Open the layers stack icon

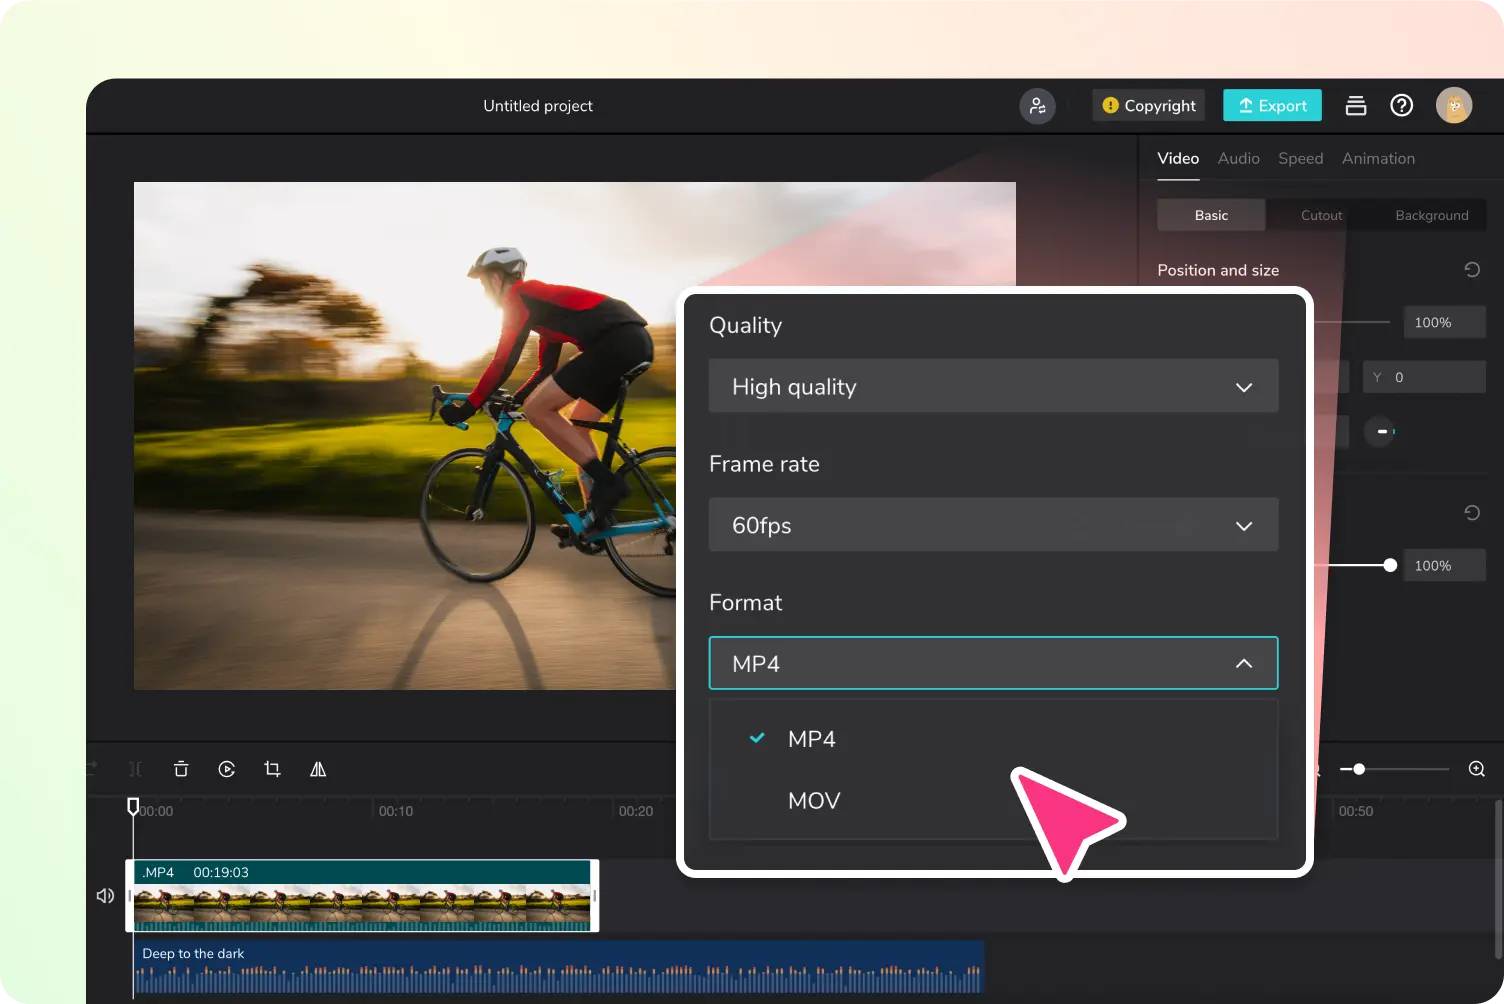tap(1356, 105)
